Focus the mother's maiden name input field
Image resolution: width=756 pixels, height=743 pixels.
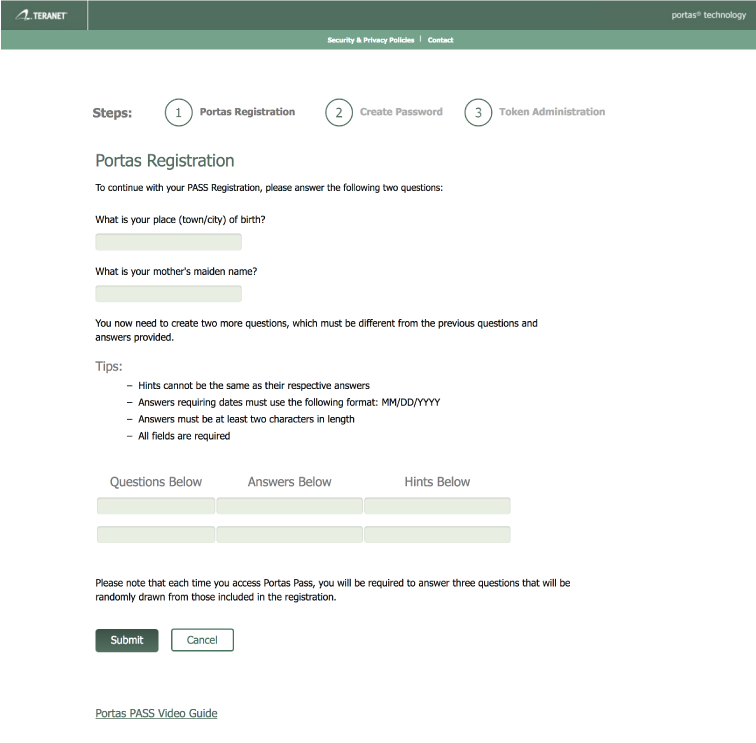pyautogui.click(x=168, y=294)
